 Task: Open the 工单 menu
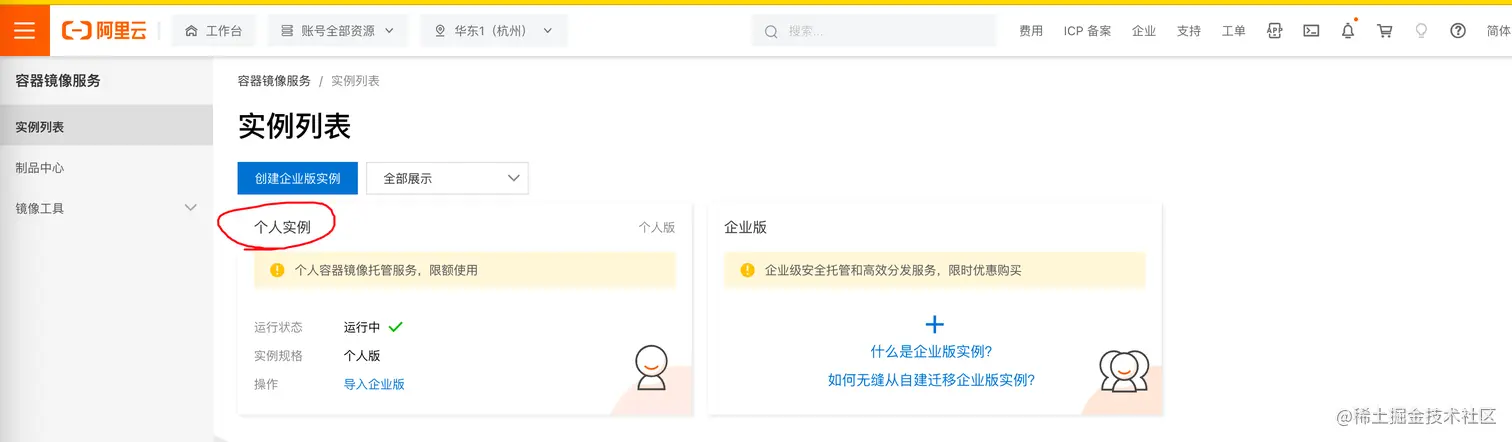coord(1234,31)
